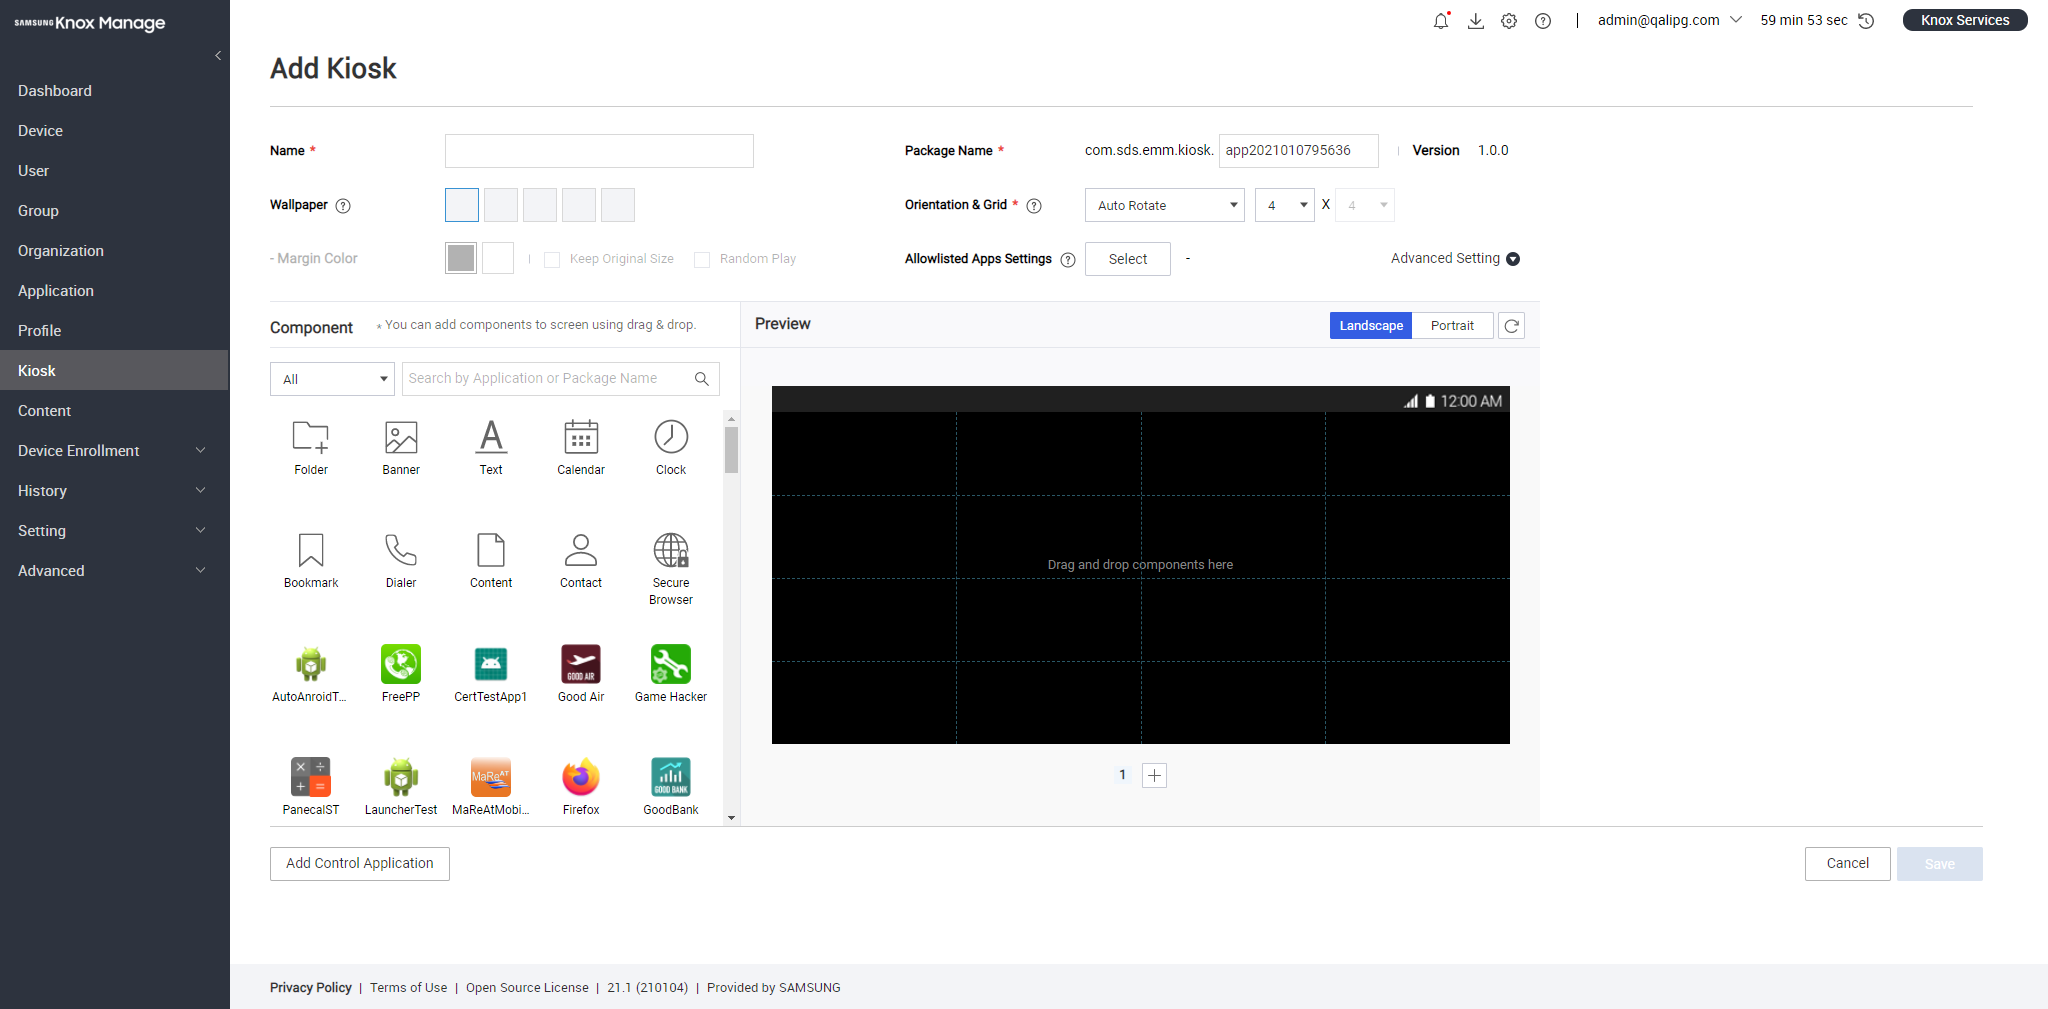Click Add Control Application button

pyautogui.click(x=360, y=864)
